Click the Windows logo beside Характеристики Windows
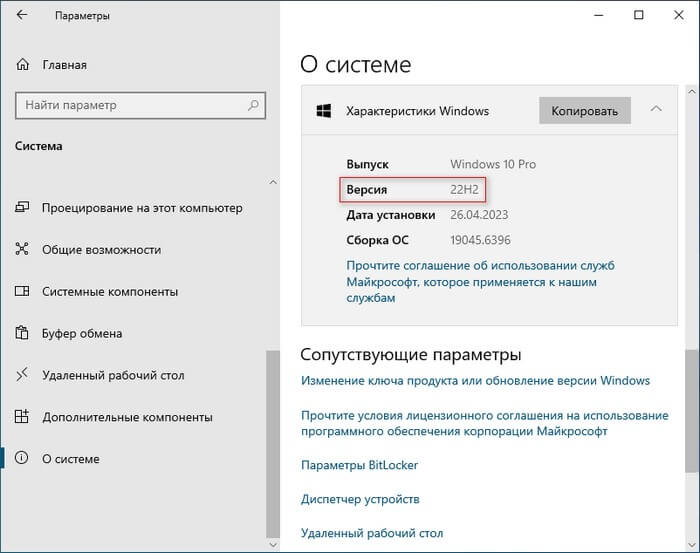700x553 pixels. click(324, 110)
